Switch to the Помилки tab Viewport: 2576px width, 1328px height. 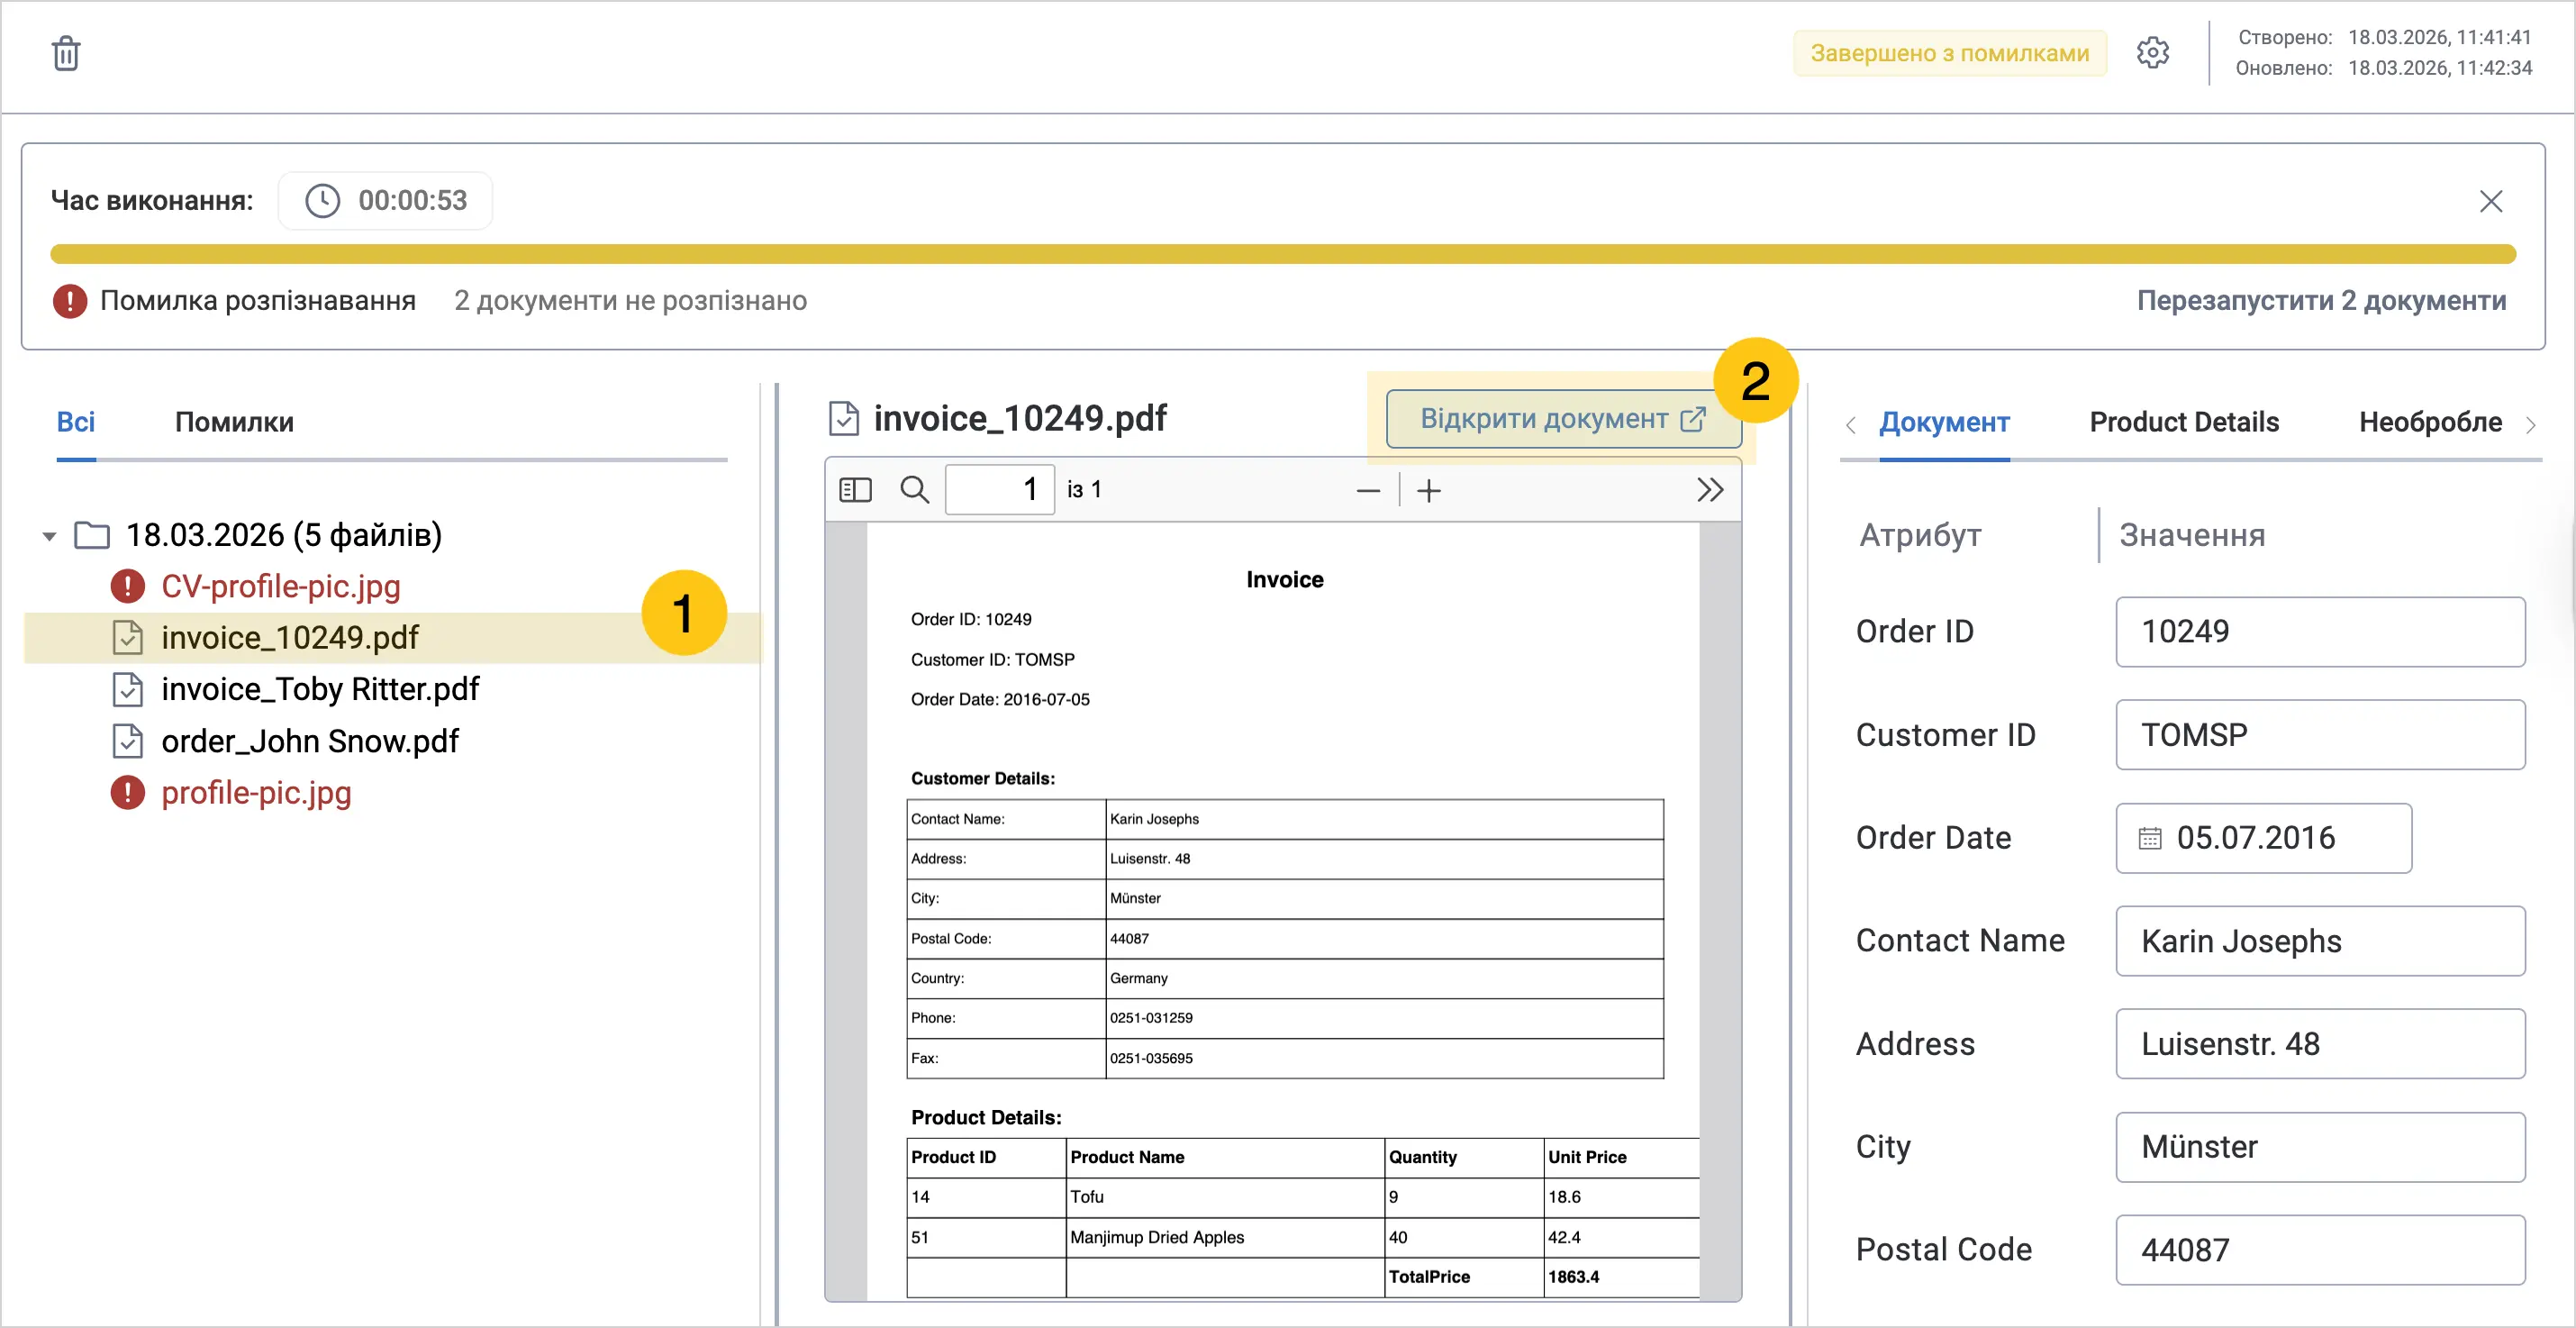234,422
